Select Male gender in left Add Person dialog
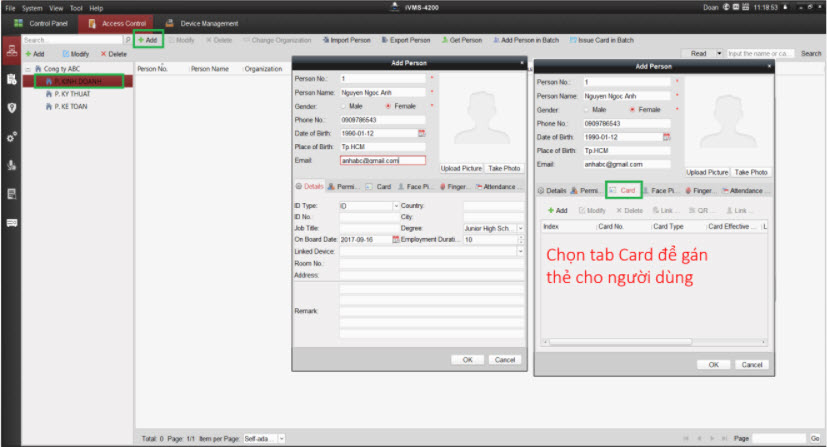 pos(345,105)
